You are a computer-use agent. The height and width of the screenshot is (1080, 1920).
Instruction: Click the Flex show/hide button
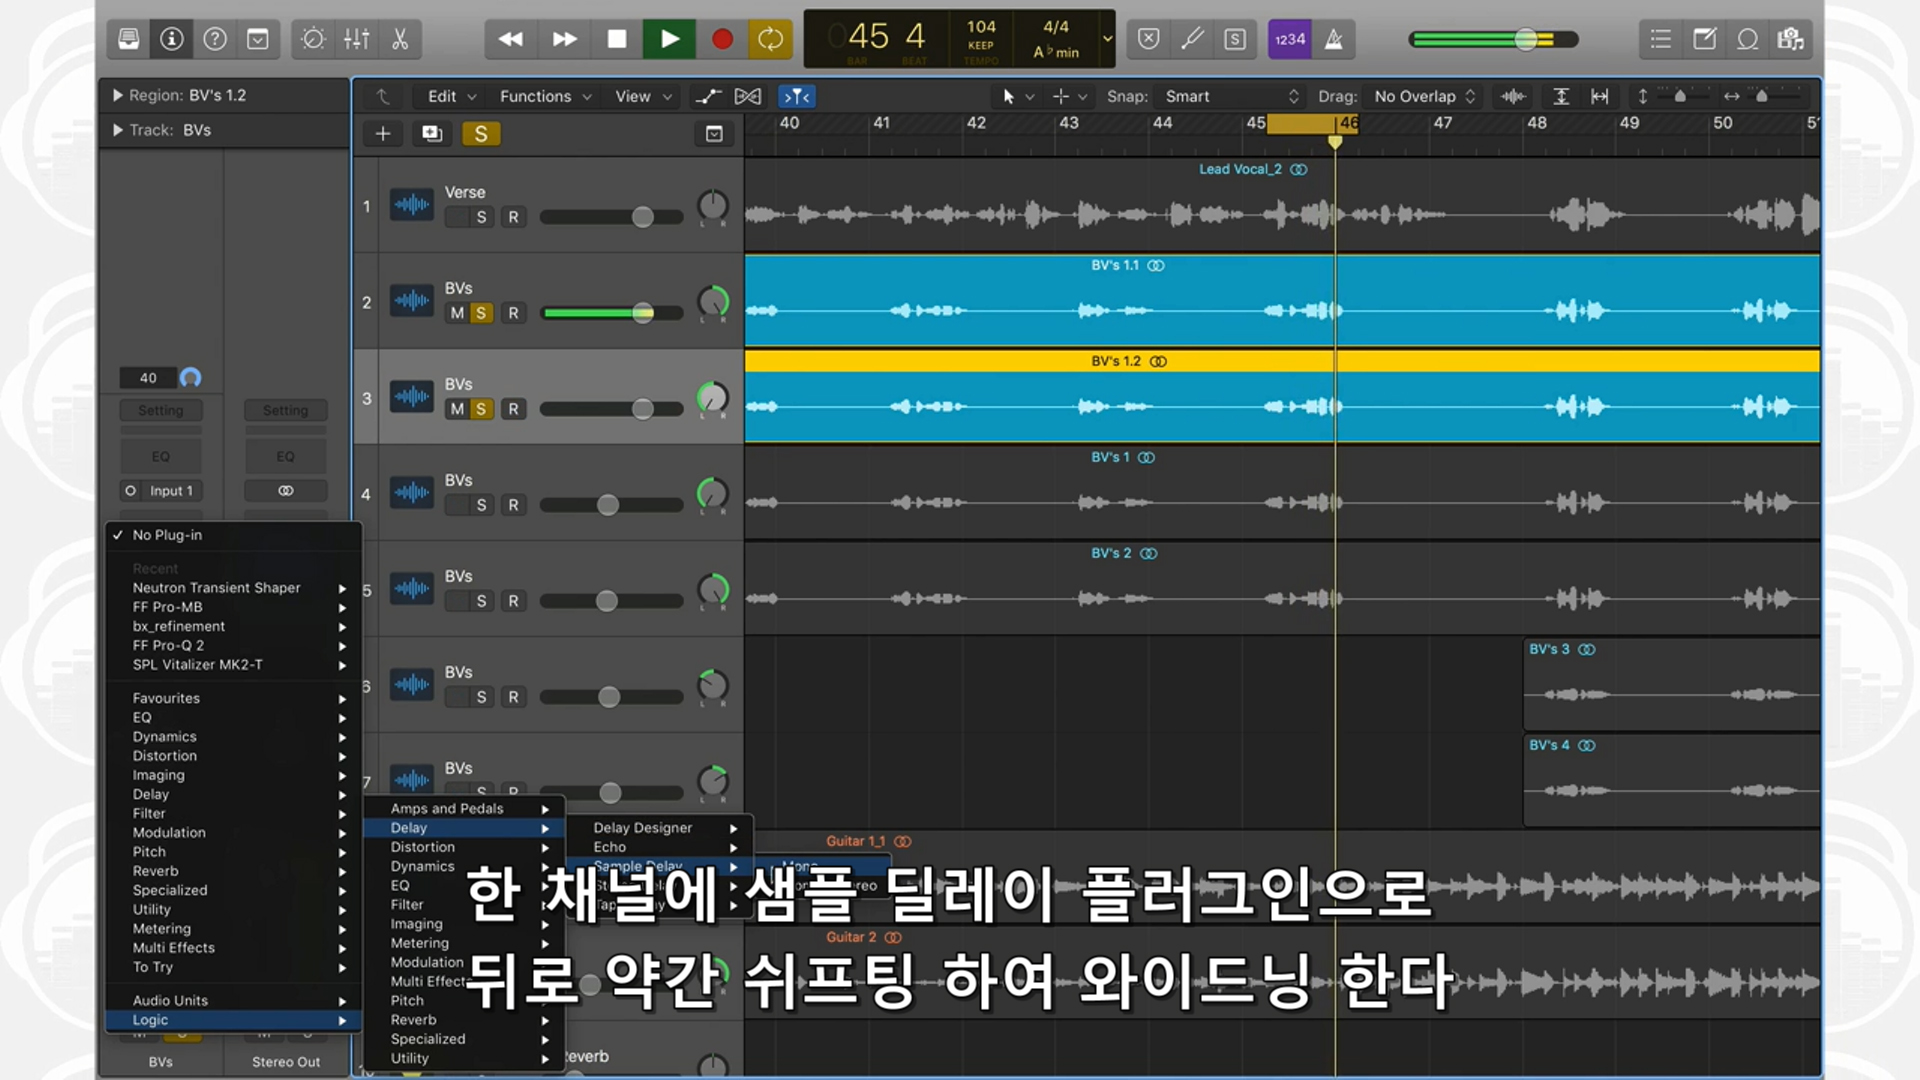(747, 96)
